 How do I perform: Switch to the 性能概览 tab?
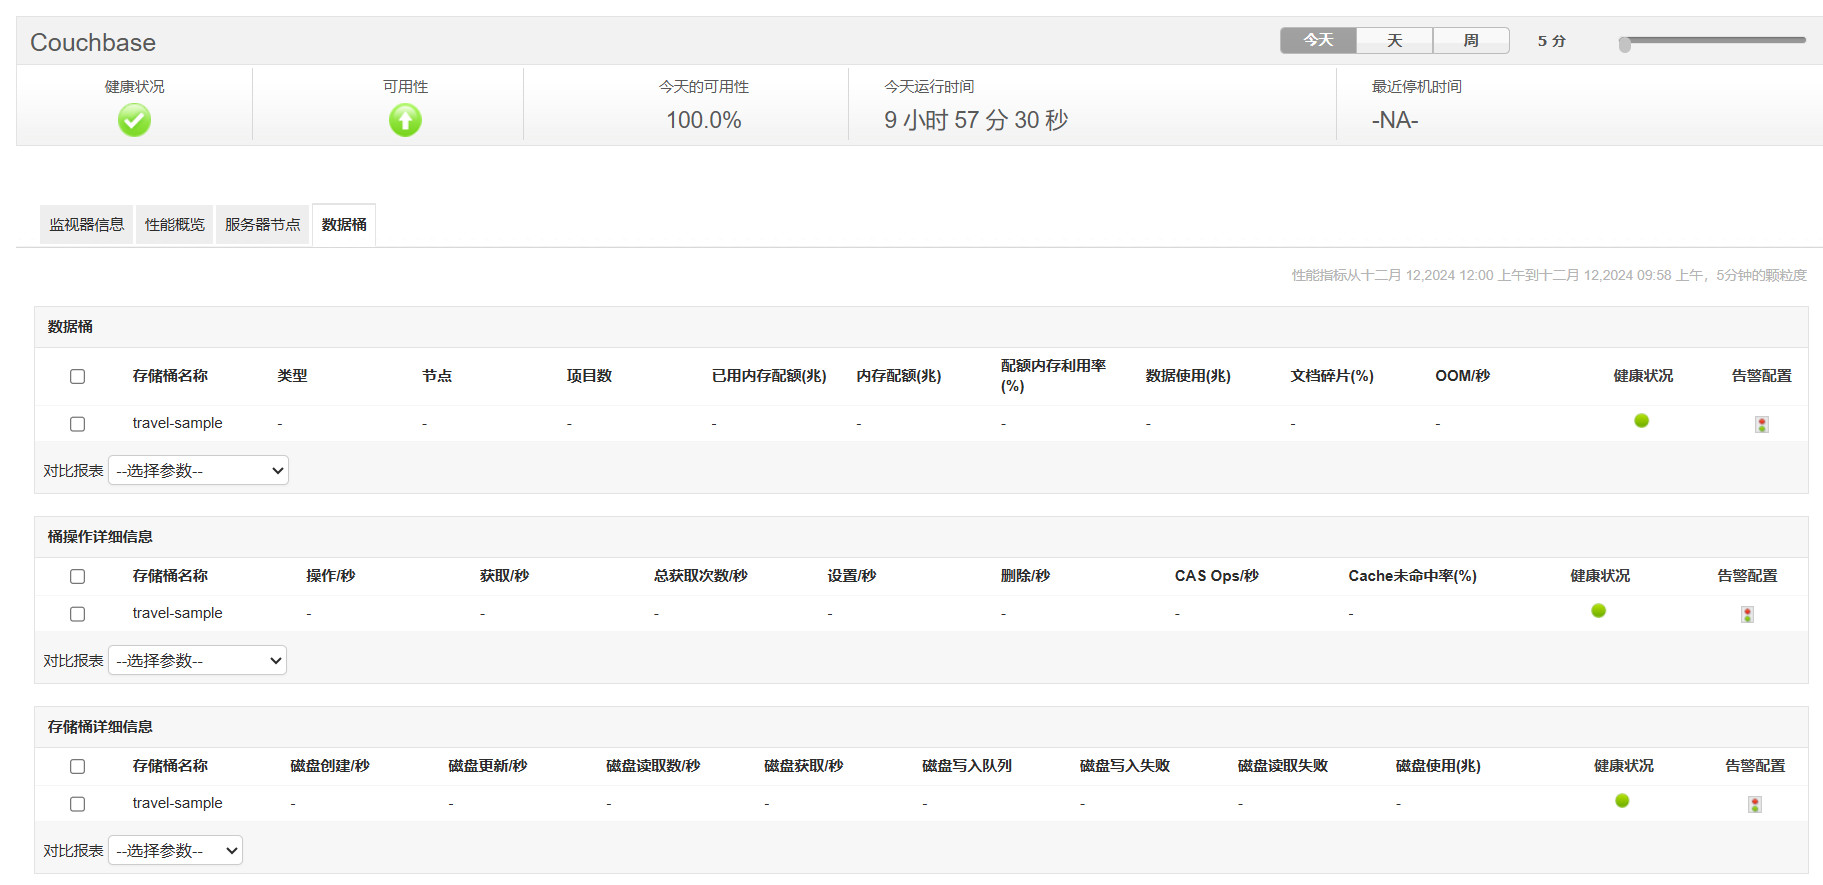point(174,225)
